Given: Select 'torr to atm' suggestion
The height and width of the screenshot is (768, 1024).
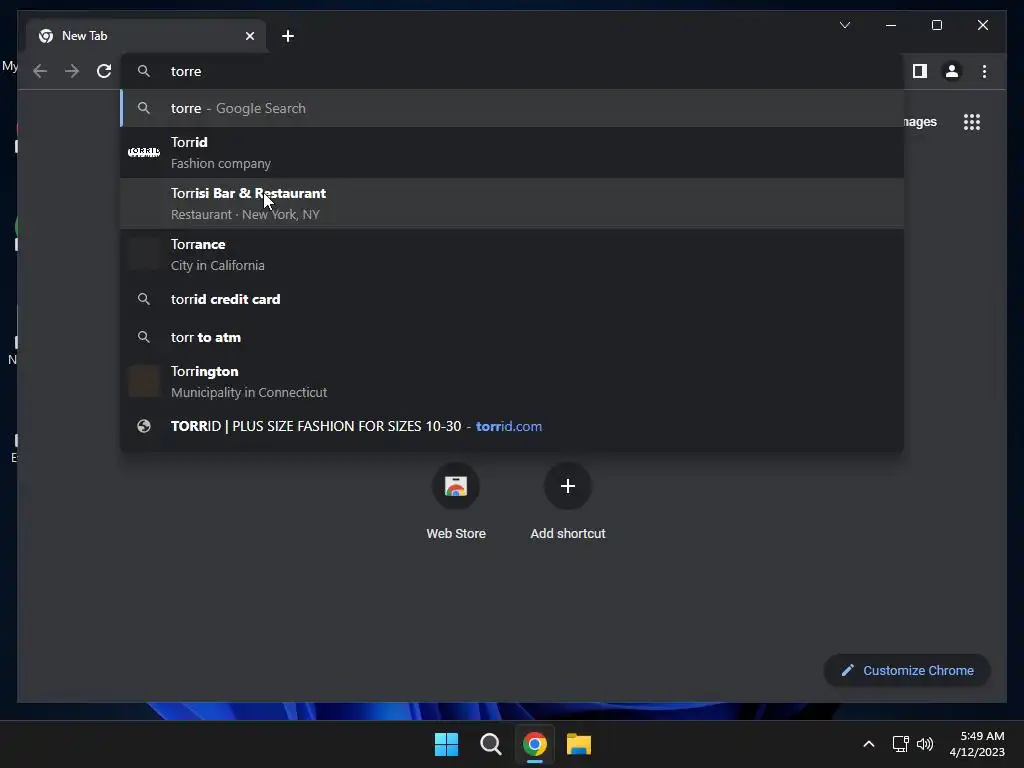Looking at the screenshot, I should (x=512, y=337).
